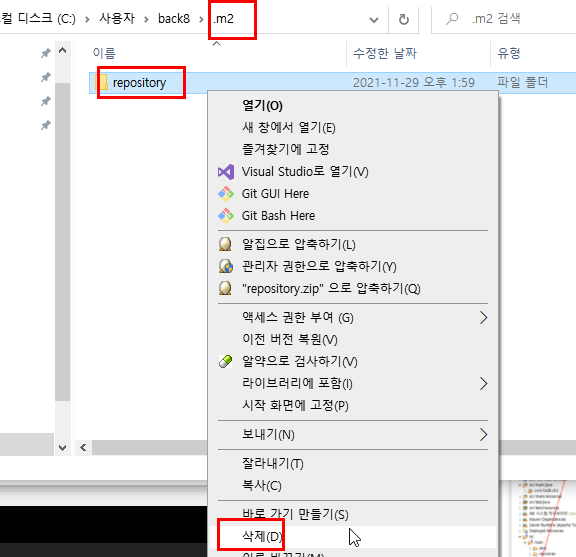Viewport: 576px width, 557px height.
Task: Choose 새 창에서 열기(E)
Action: [353, 127]
